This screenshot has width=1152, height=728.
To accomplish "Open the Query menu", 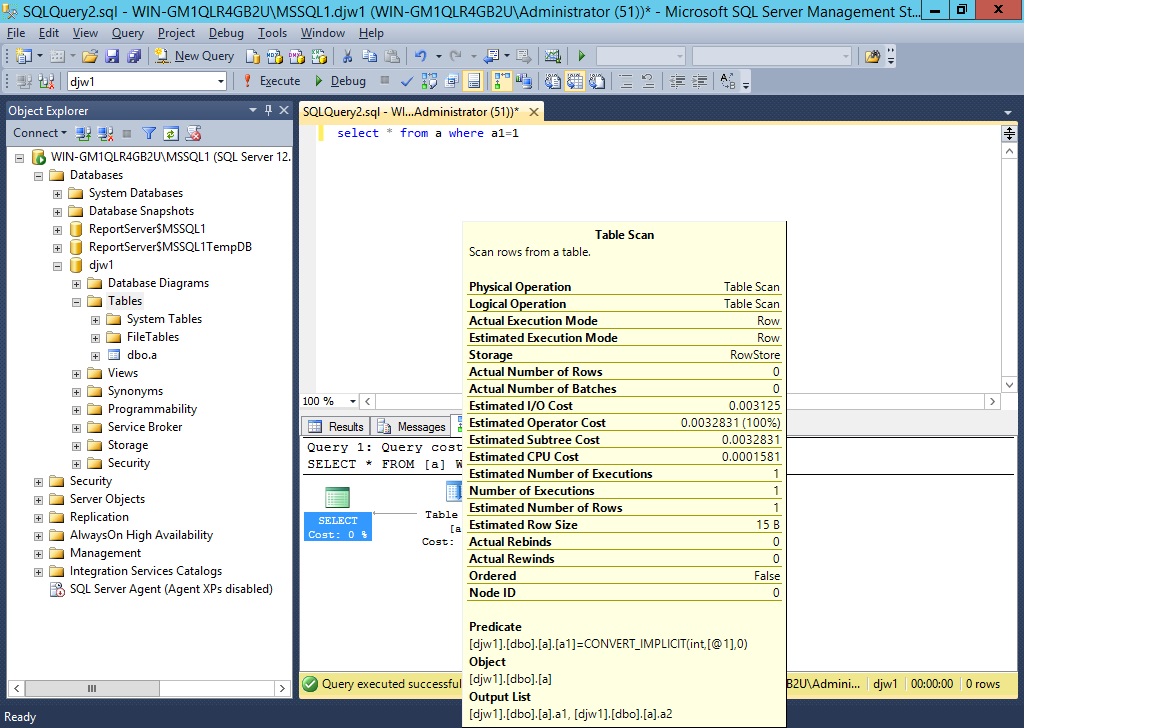I will 127,32.
